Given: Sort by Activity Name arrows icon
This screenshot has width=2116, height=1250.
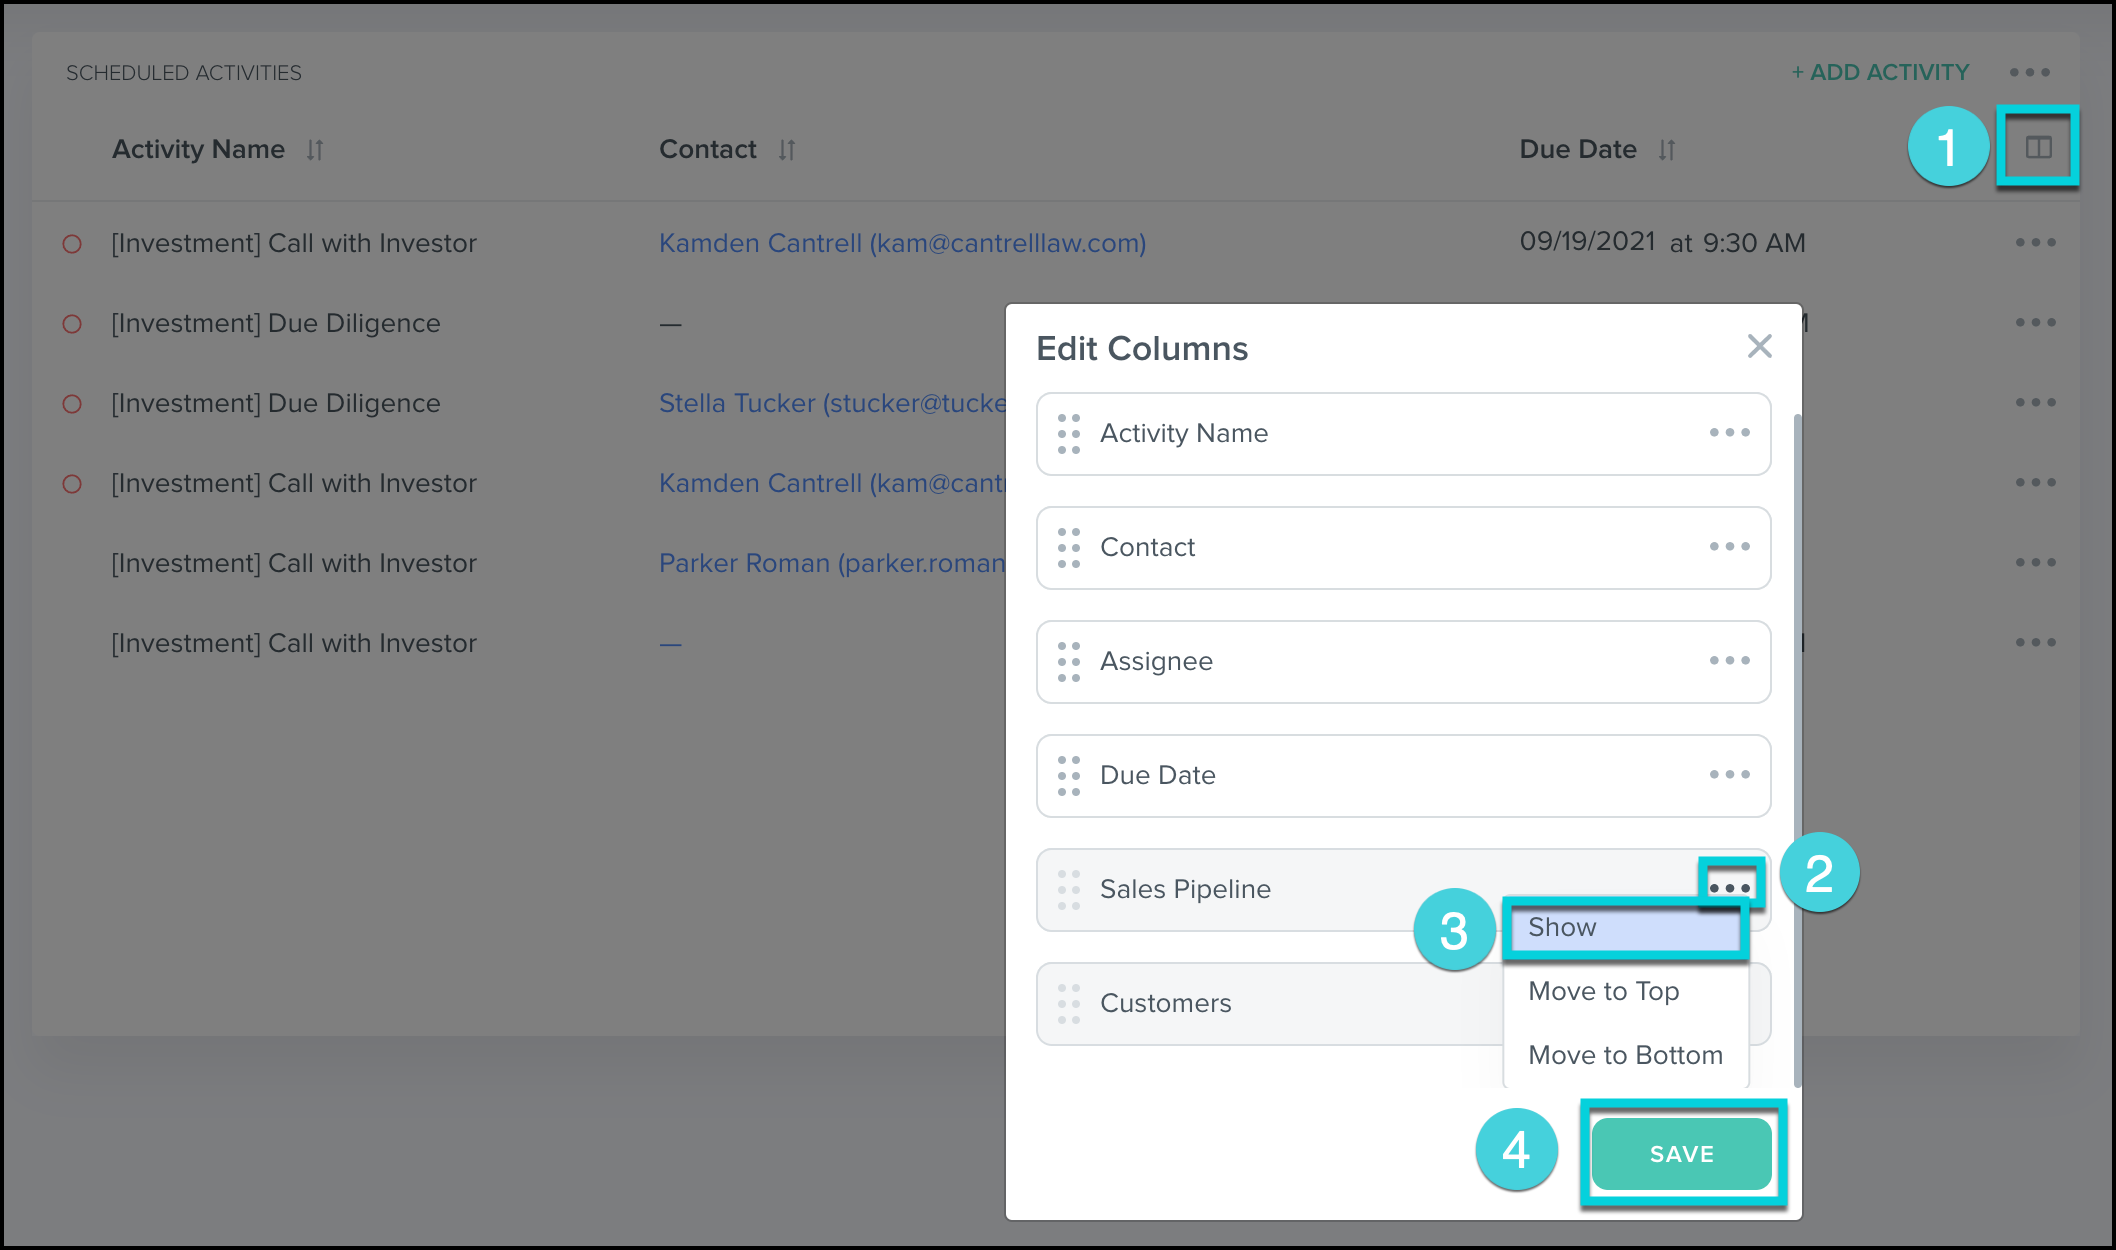Looking at the screenshot, I should [315, 150].
